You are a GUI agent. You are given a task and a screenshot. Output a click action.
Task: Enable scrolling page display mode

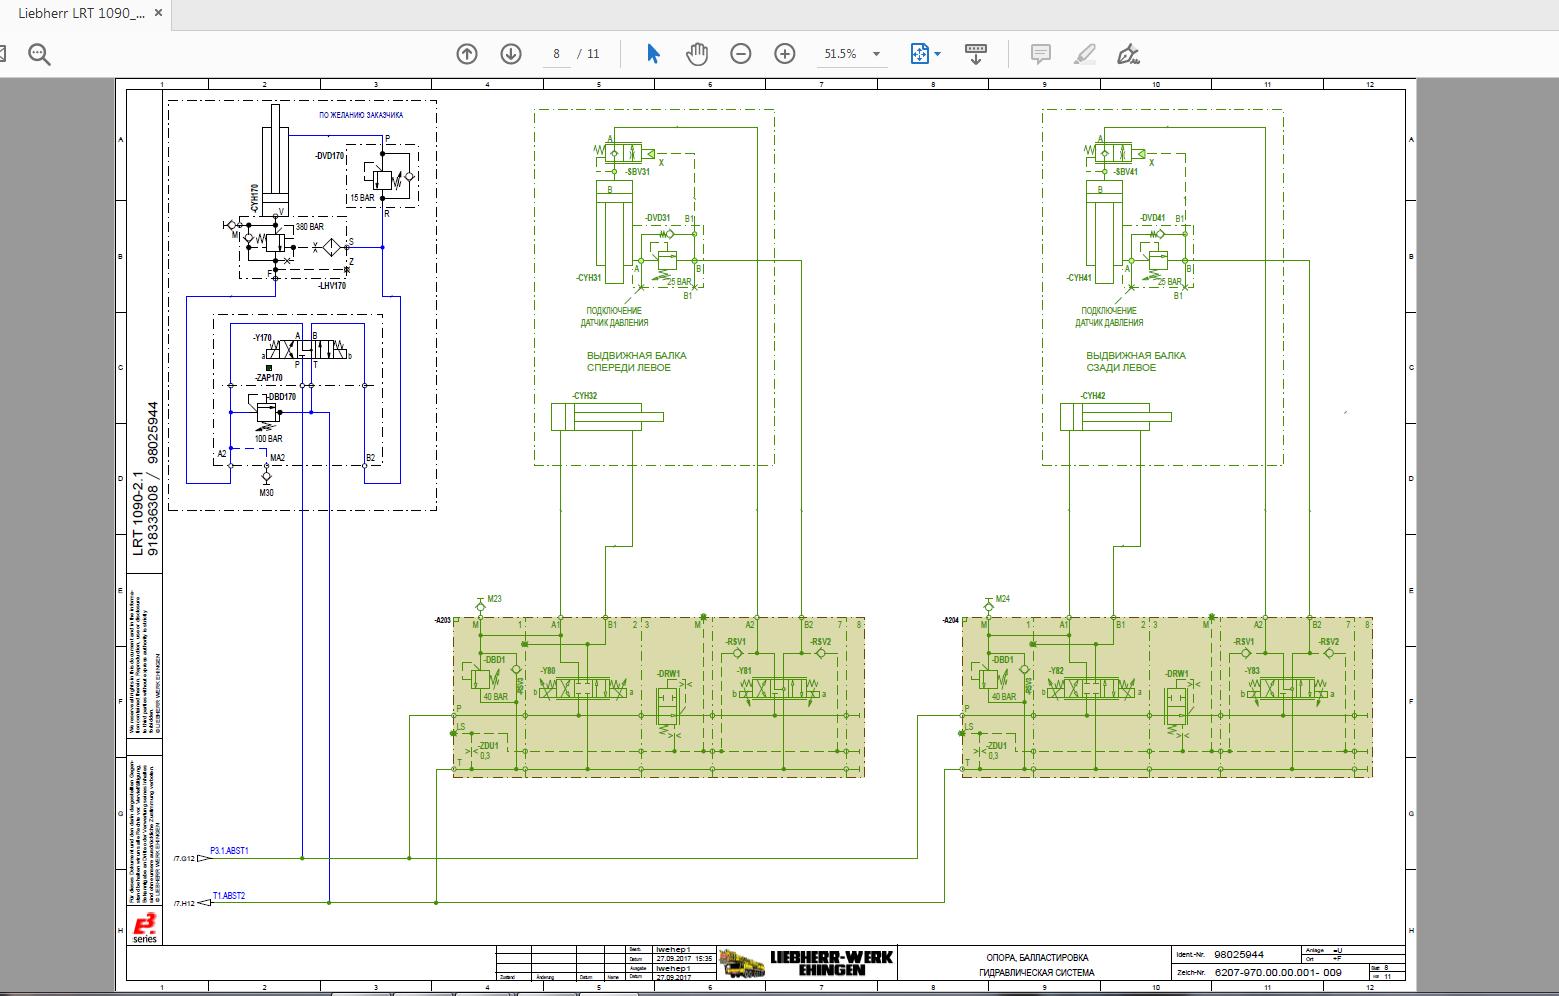pyautogui.click(x=975, y=53)
